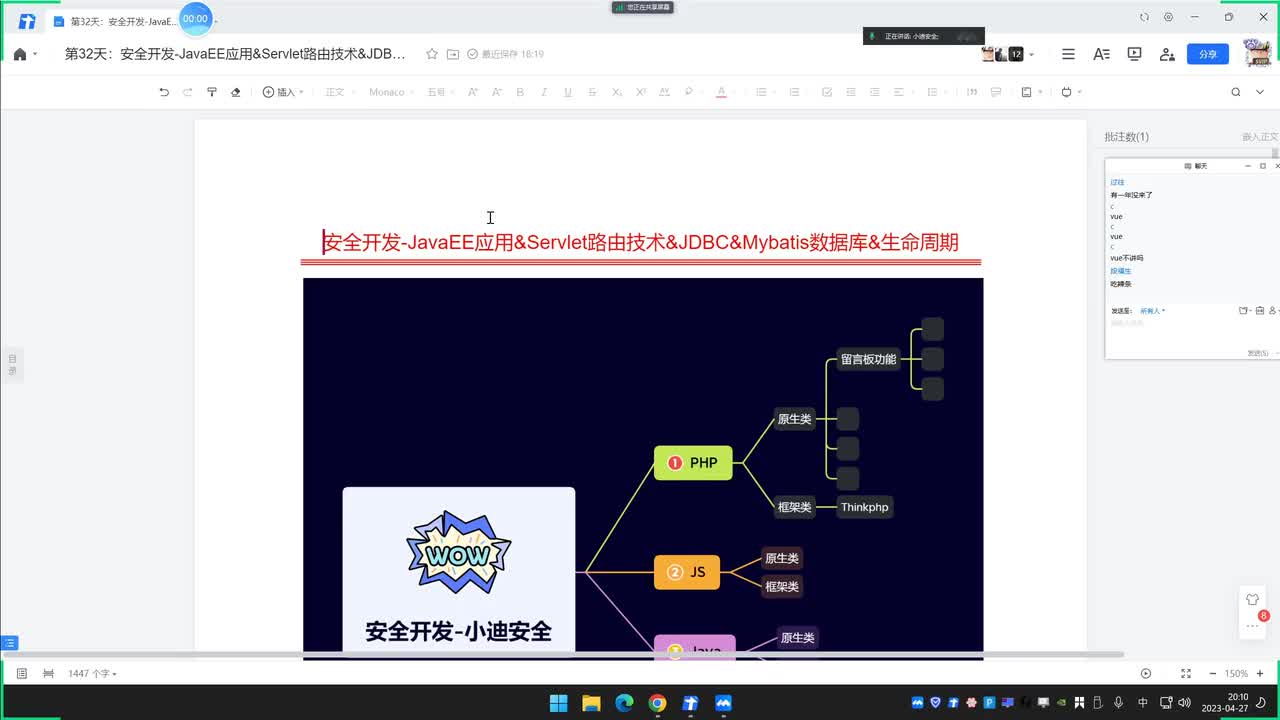Image resolution: width=1280 pixels, height=720 pixels.
Task: Click the add collaborator icon
Action: pos(1167,54)
